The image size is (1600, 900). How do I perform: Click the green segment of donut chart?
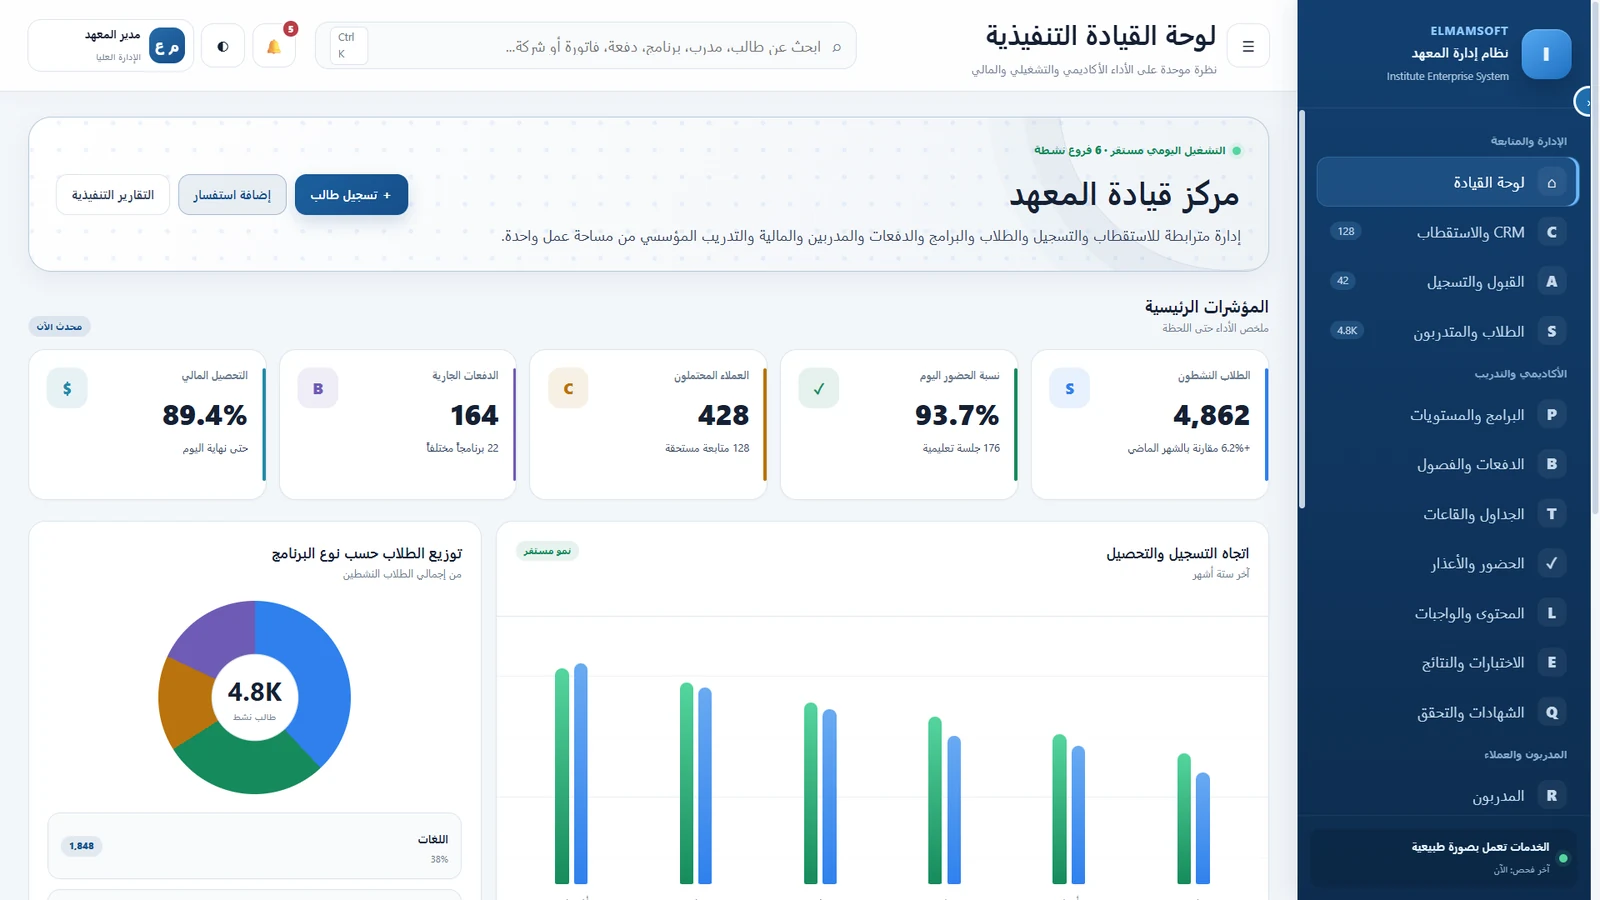click(245, 765)
